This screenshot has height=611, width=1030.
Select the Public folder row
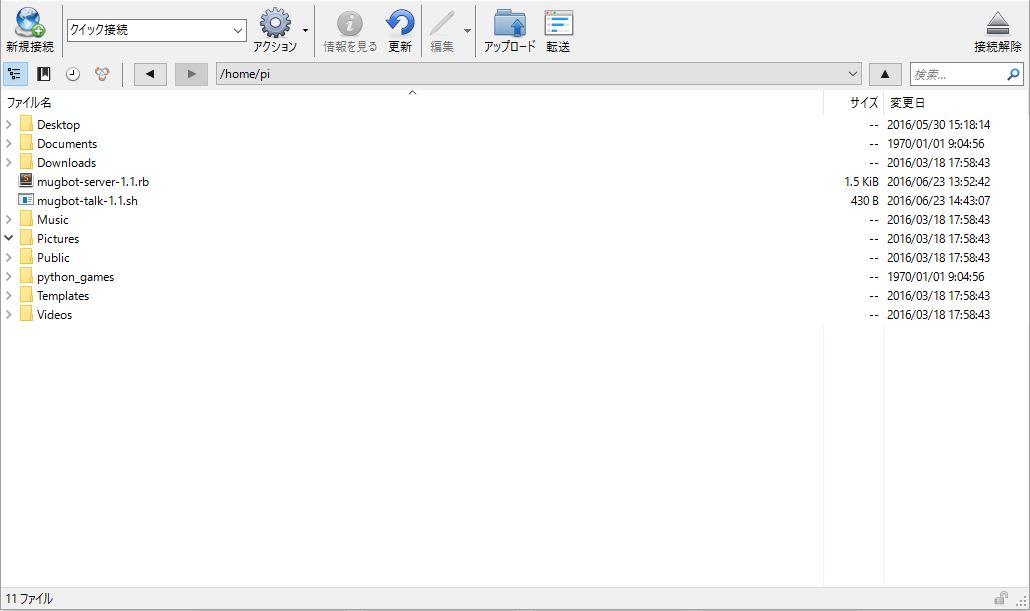click(x=514, y=258)
